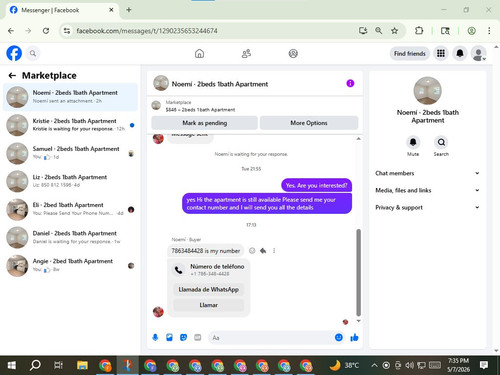Open the Friends icon in top nav

pos(246,53)
